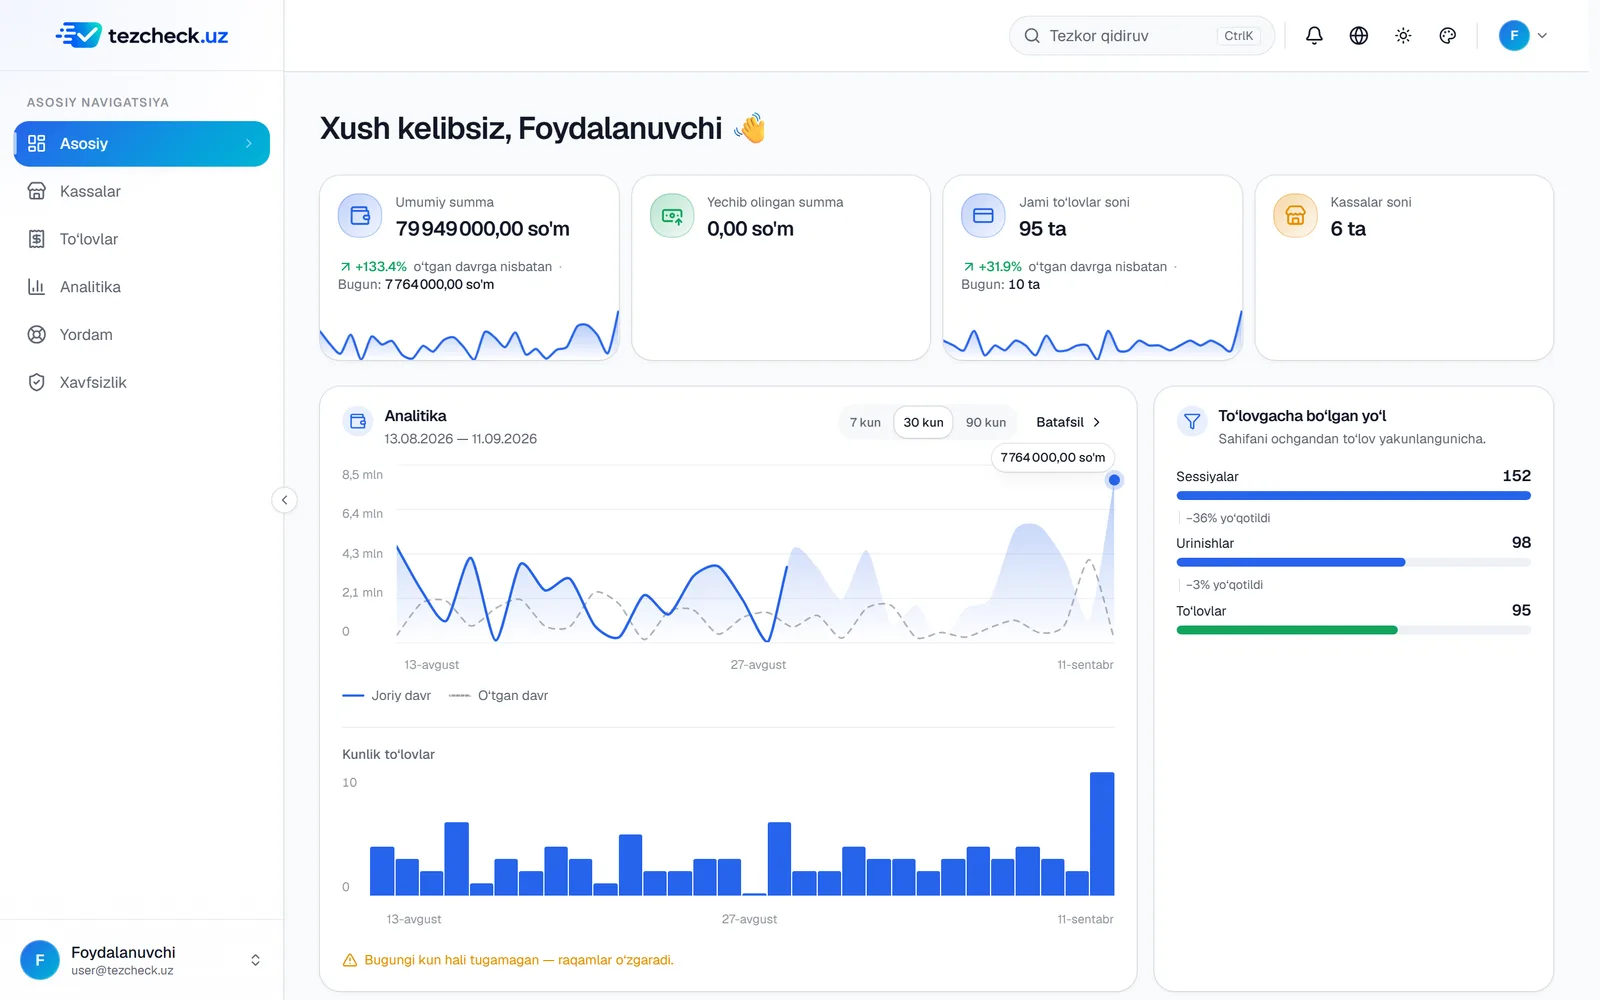The height and width of the screenshot is (1000, 1600).
Task: Click the Umumiy summa wallet icon
Action: tap(360, 215)
